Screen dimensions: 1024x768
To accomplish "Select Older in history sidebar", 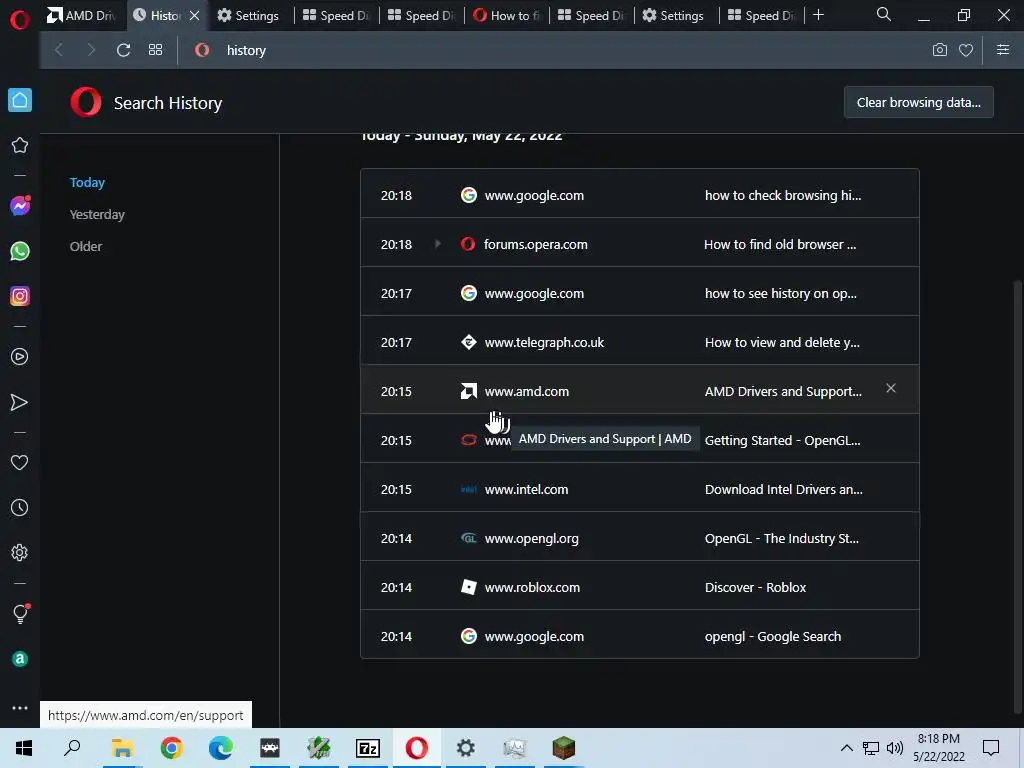I will (x=86, y=246).
